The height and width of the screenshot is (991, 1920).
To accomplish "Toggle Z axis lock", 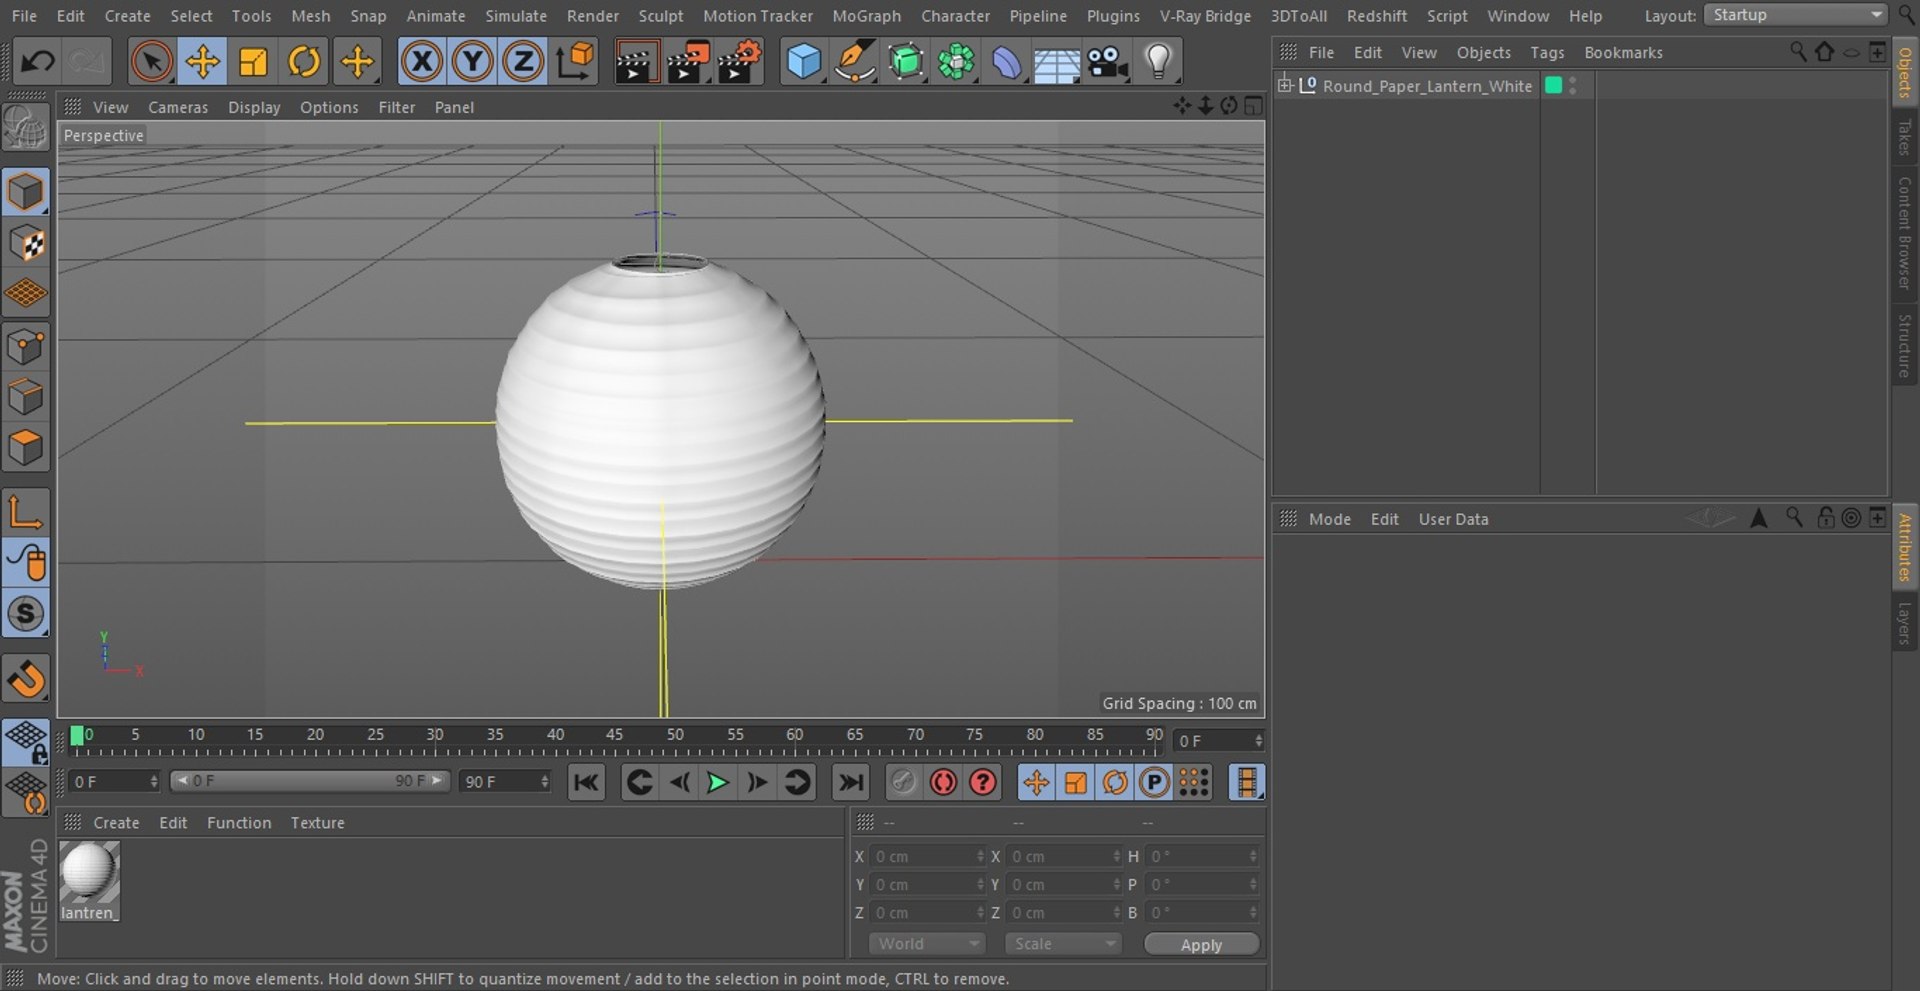I will (522, 62).
